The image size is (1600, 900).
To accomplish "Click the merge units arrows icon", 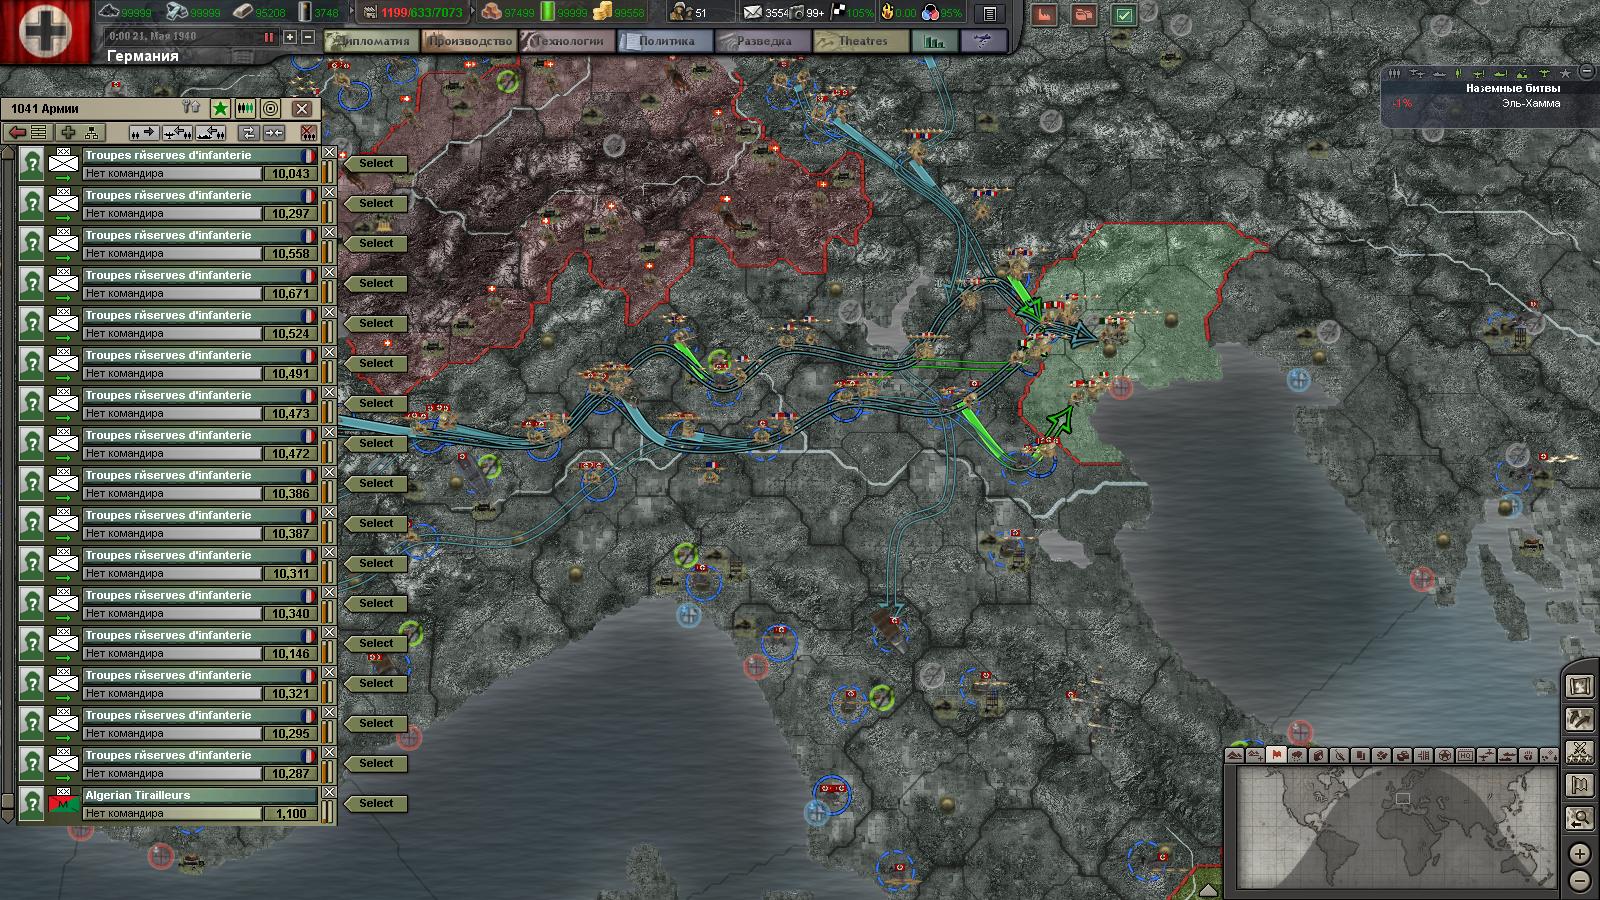I will pyautogui.click(x=274, y=133).
